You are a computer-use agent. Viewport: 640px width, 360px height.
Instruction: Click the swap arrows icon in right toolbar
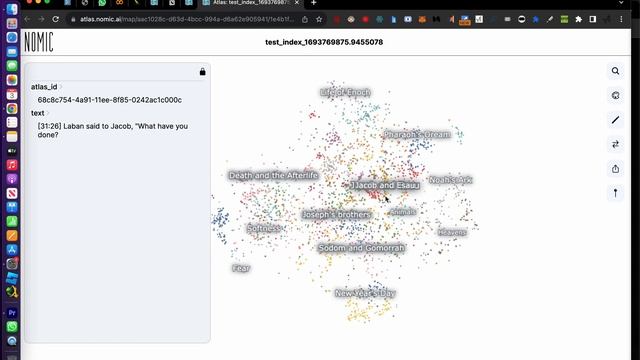tap(615, 144)
